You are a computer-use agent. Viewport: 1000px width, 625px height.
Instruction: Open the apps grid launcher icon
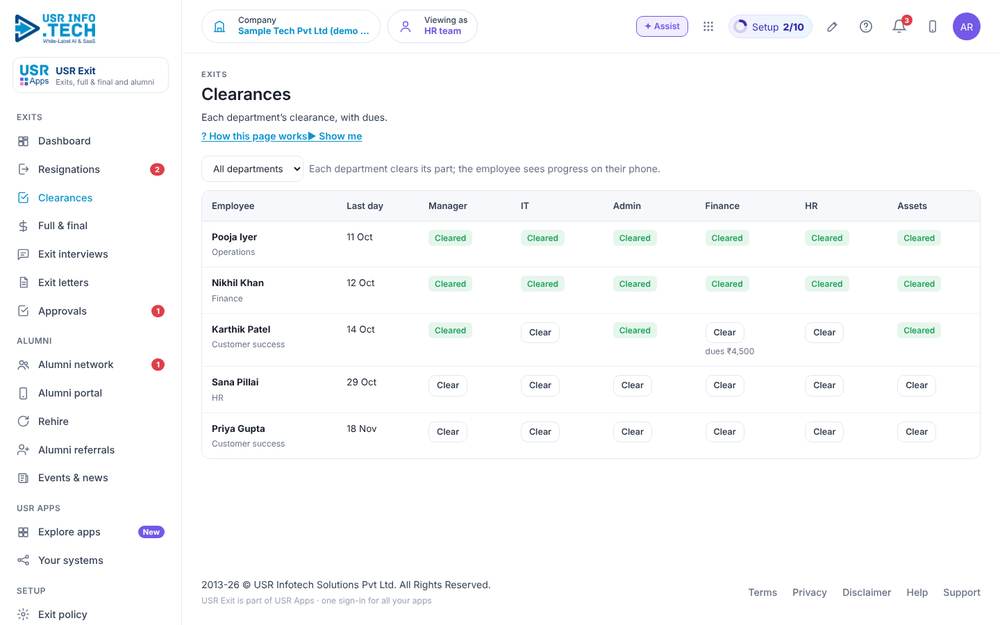click(708, 26)
